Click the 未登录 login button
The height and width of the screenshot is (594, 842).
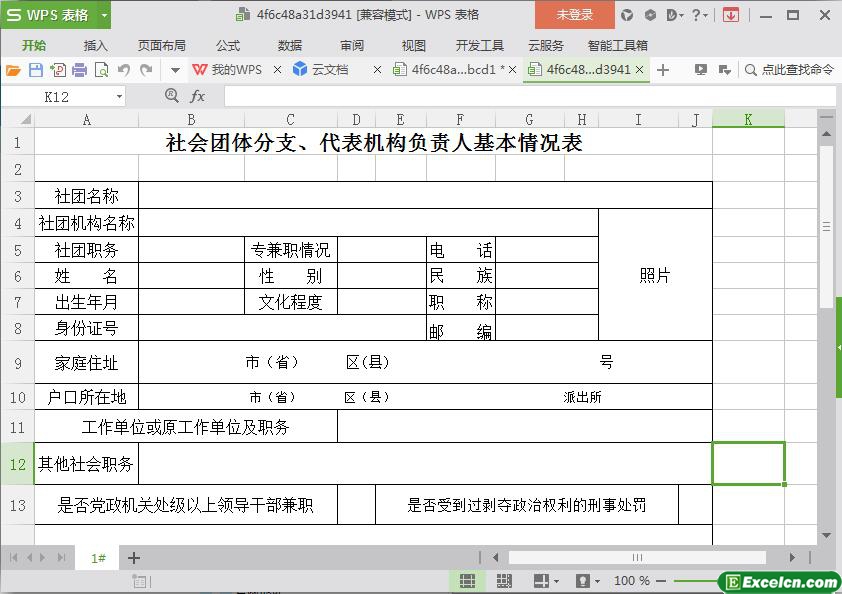click(575, 15)
